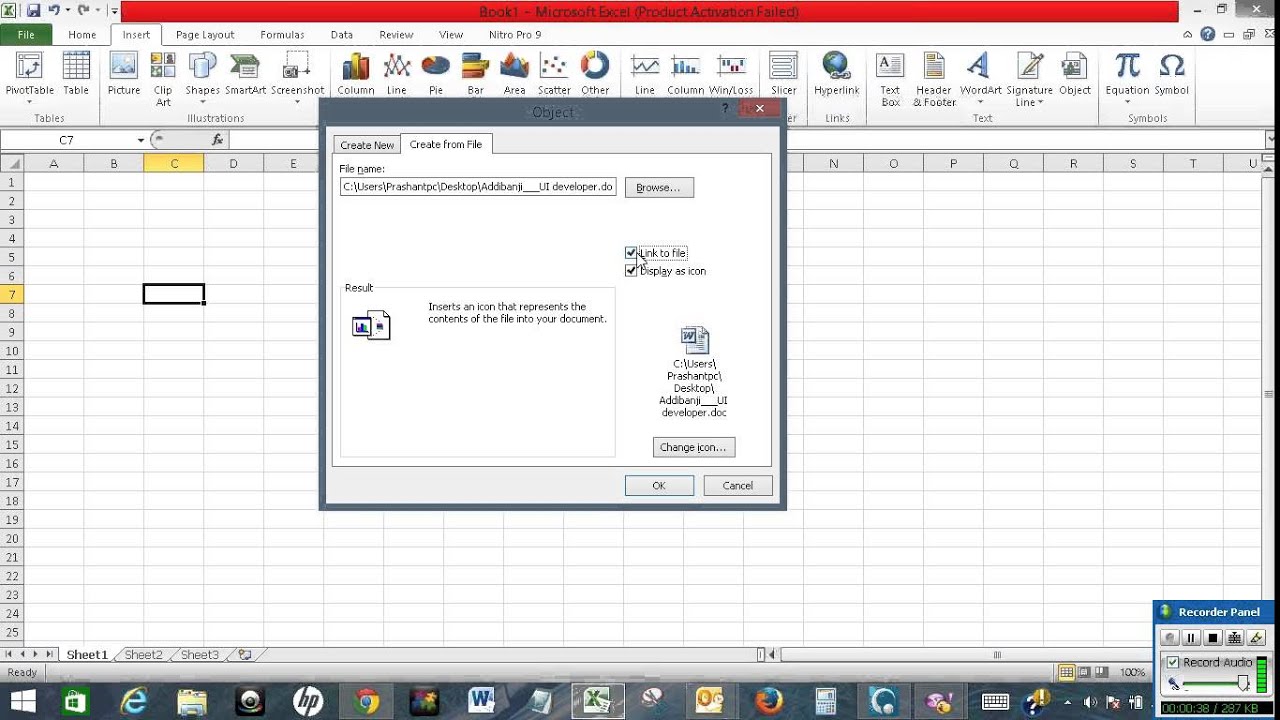
Task: Open Clip Art from Illustrations
Action: tap(163, 78)
